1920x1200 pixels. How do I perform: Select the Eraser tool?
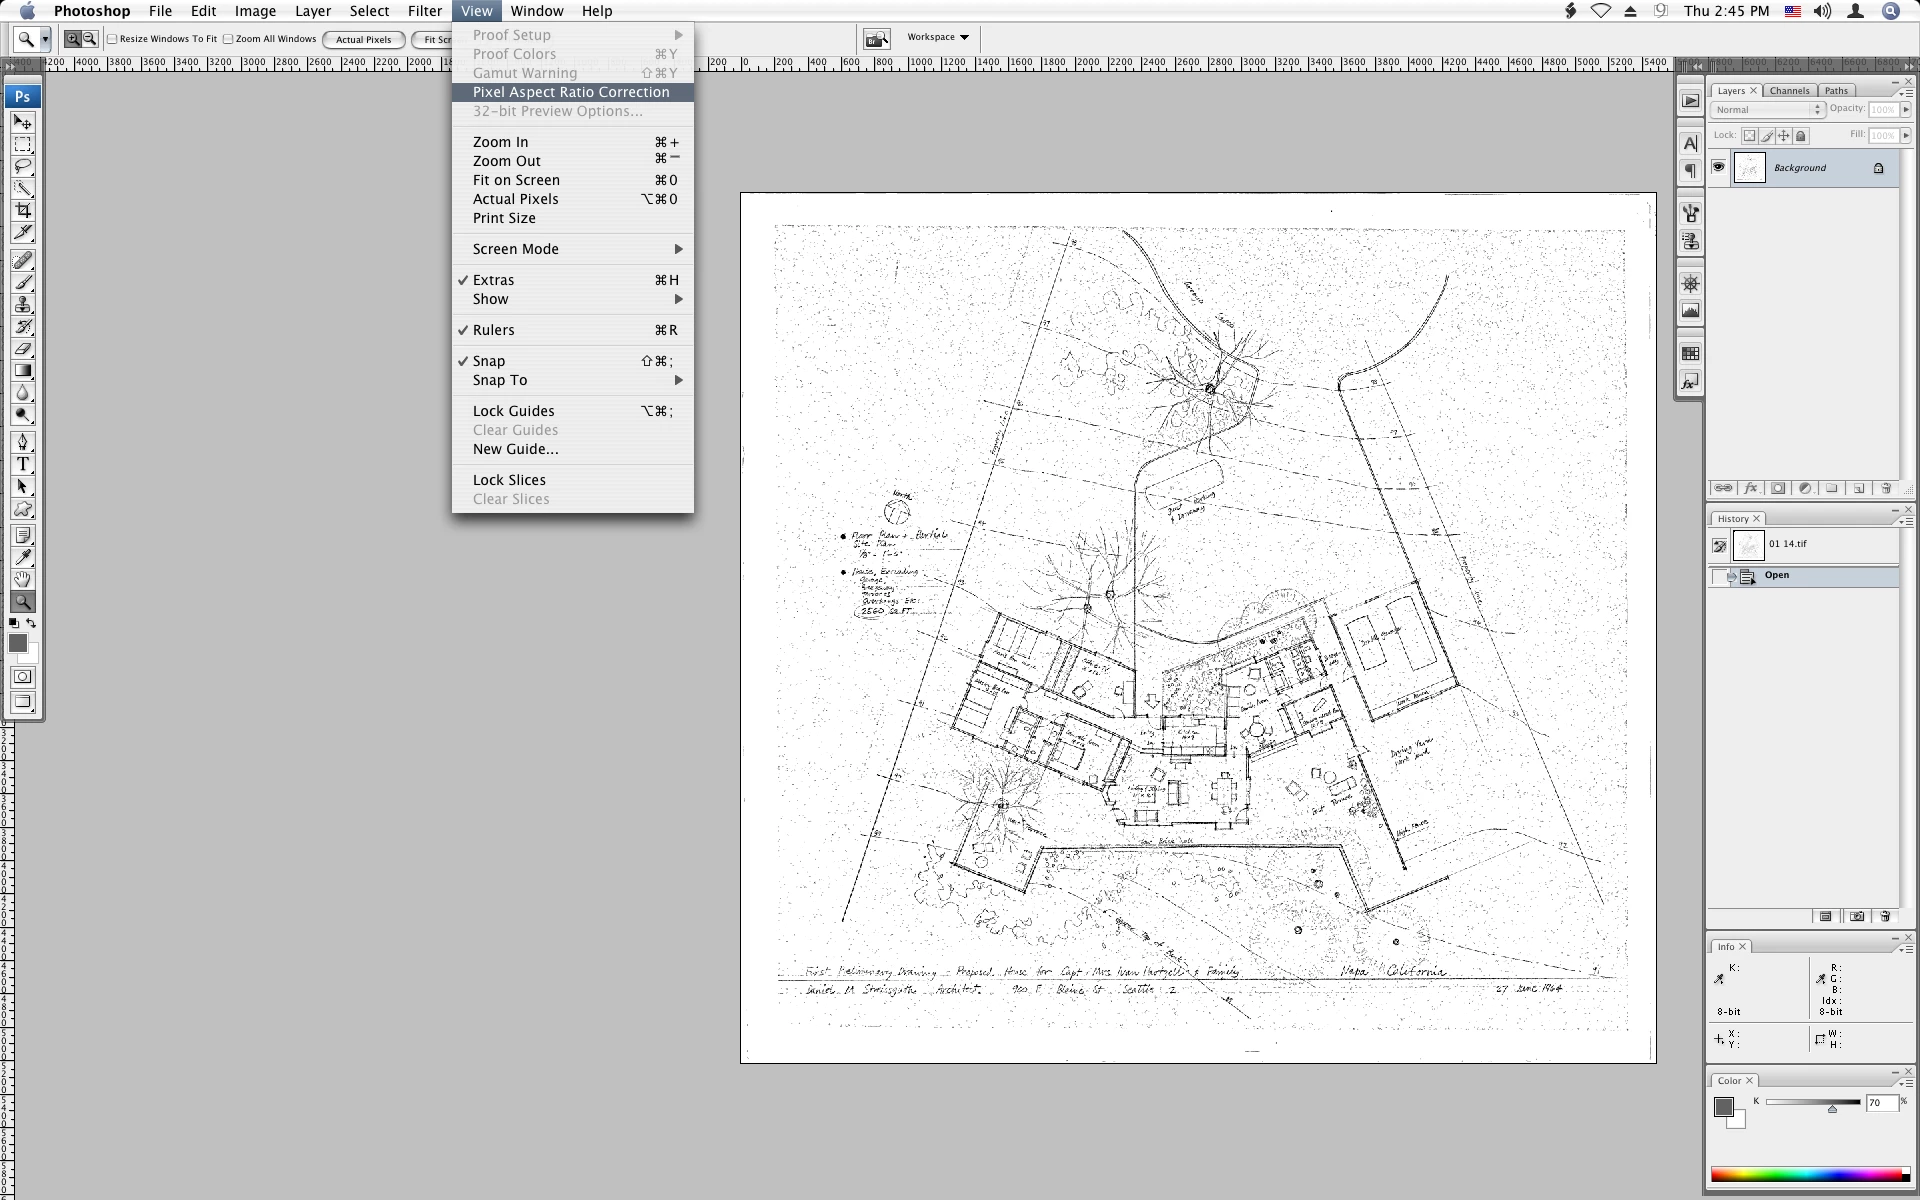pos(23,349)
